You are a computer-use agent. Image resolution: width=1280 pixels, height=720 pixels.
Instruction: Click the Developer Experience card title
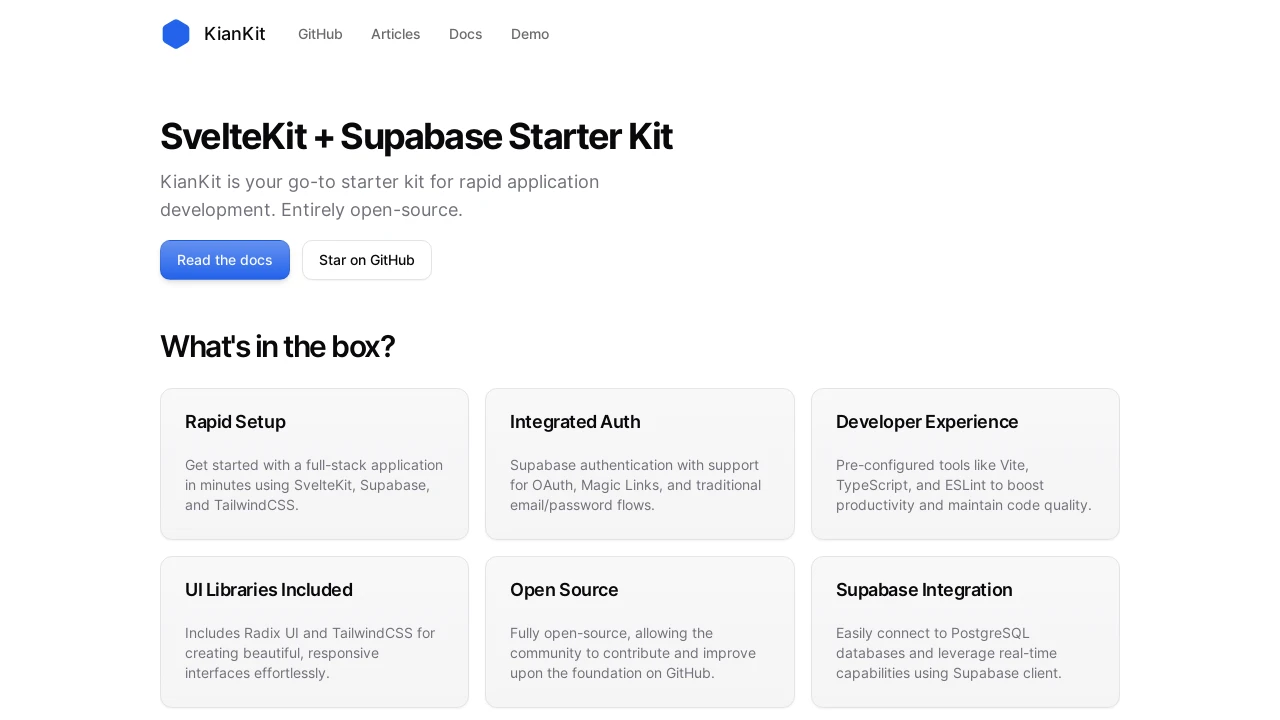tap(927, 422)
